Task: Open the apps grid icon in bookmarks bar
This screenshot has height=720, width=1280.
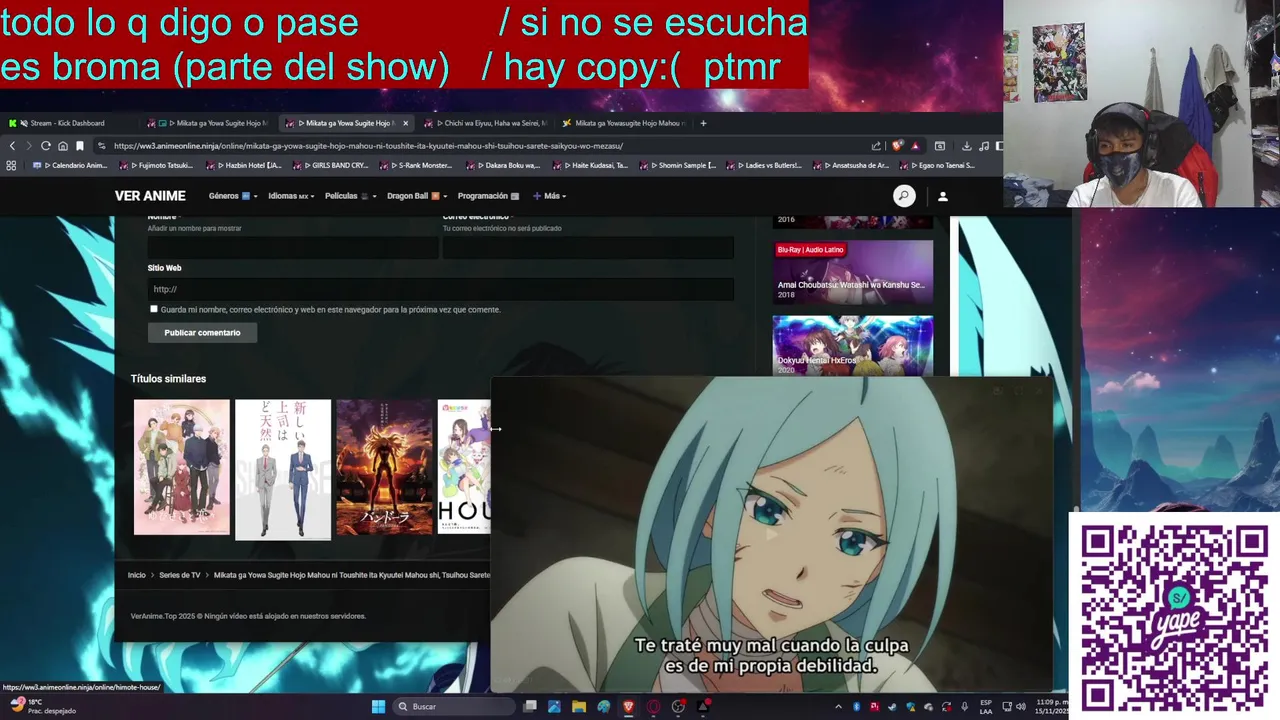Action: [11, 165]
